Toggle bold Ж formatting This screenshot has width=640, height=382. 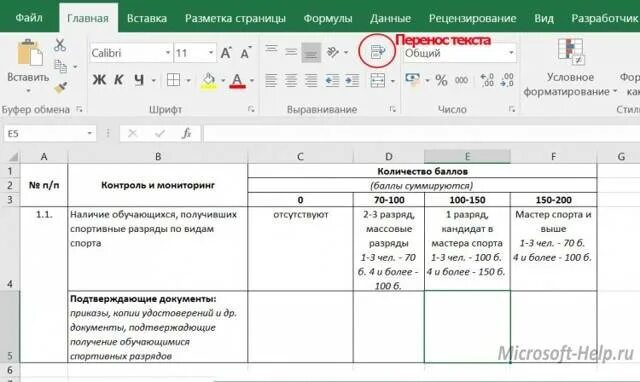[99, 80]
